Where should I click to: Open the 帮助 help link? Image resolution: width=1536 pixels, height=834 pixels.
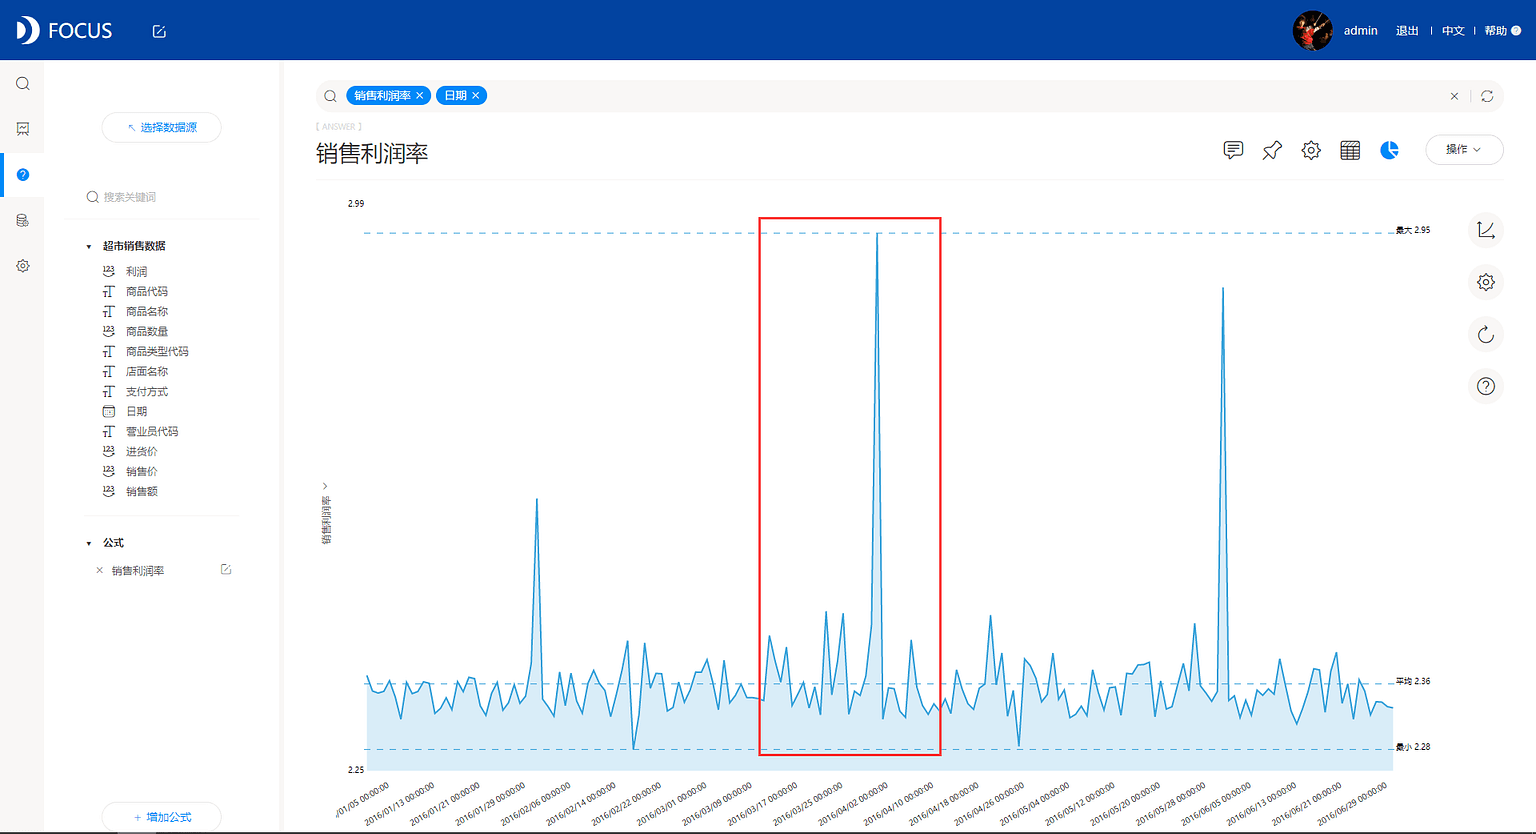click(1502, 31)
